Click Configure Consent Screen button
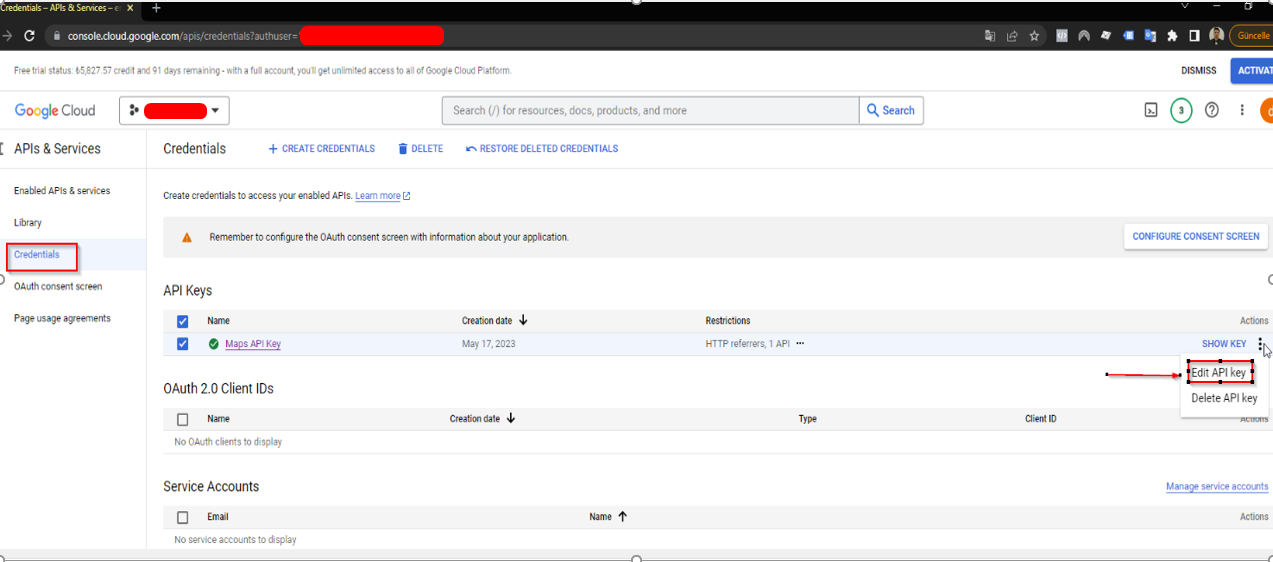1273x562 pixels. tap(1196, 237)
